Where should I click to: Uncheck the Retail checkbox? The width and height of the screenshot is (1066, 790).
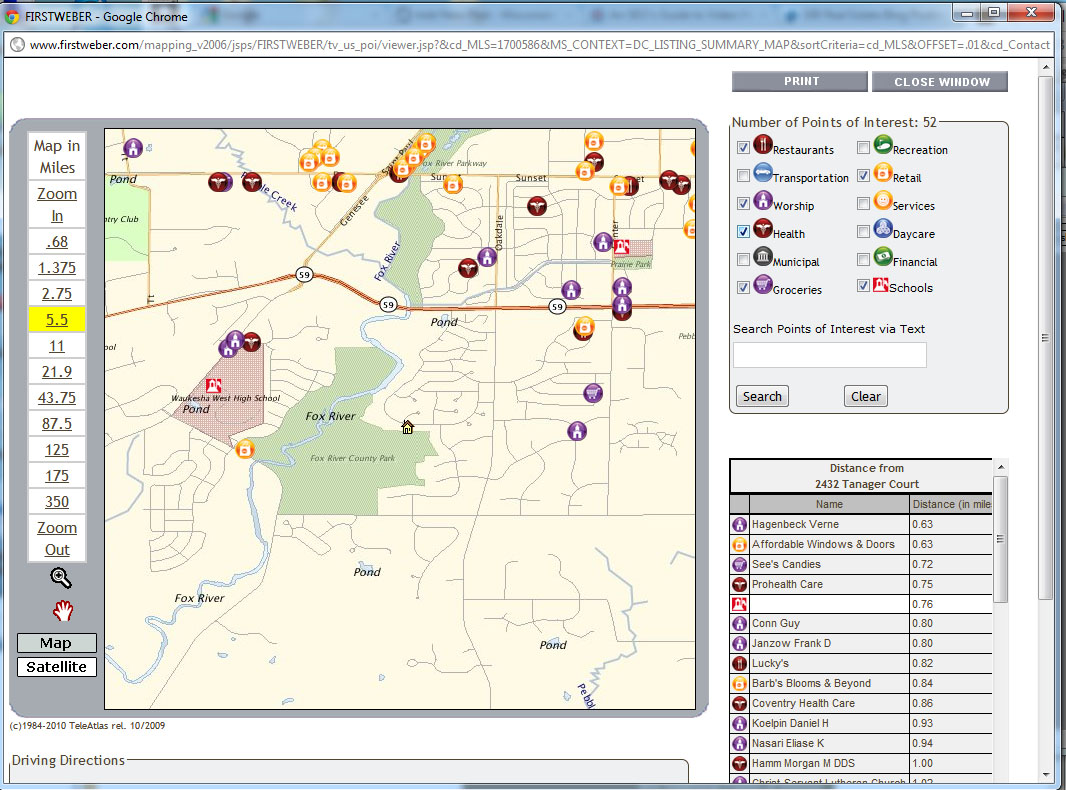(x=863, y=175)
